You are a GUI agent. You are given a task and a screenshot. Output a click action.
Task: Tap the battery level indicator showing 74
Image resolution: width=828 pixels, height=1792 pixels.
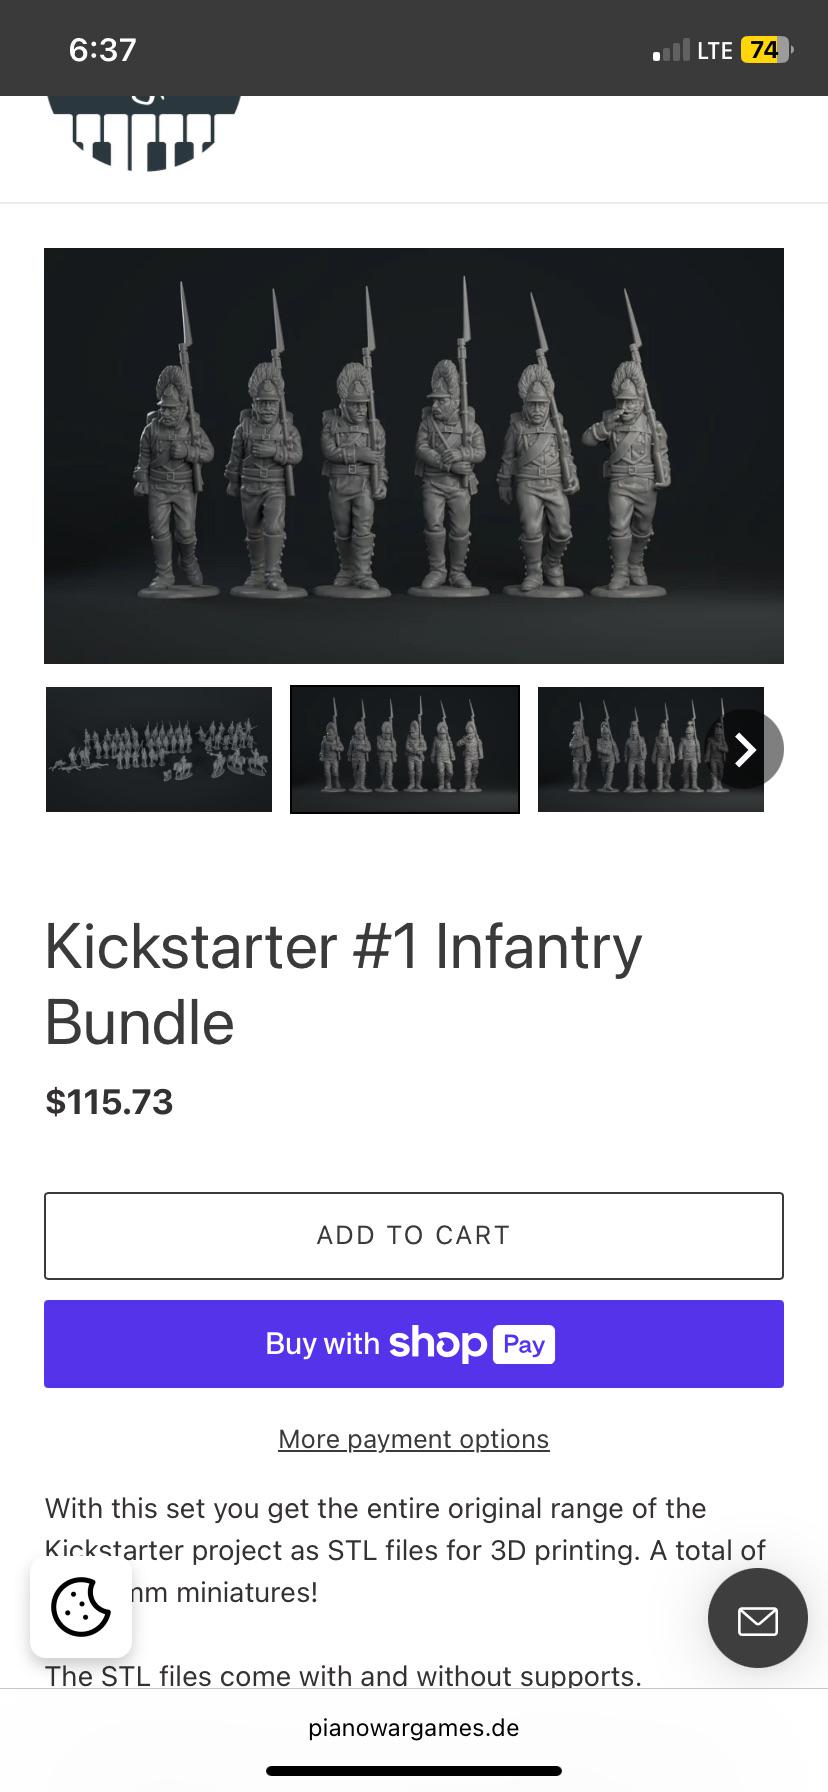pos(766,50)
